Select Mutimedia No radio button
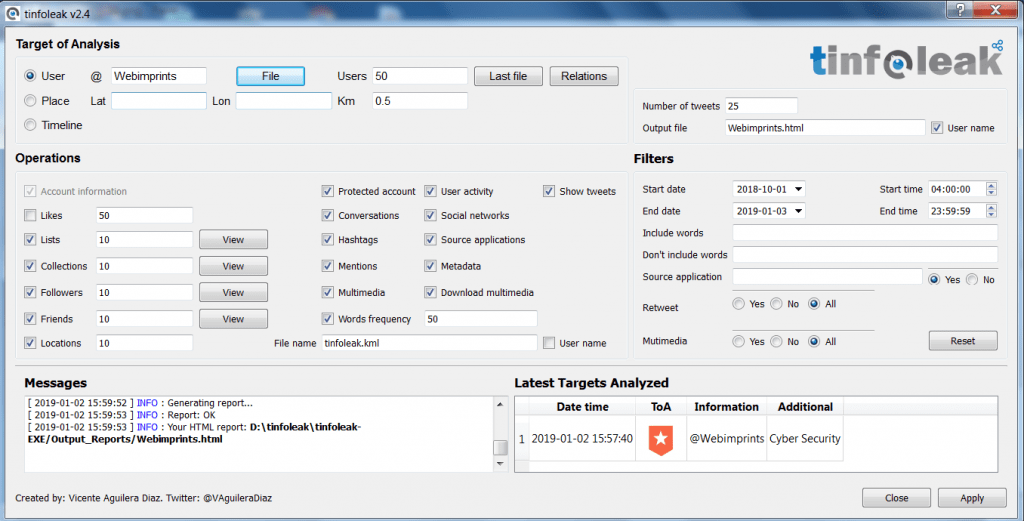Viewport: 1024px width, 521px height. click(776, 341)
